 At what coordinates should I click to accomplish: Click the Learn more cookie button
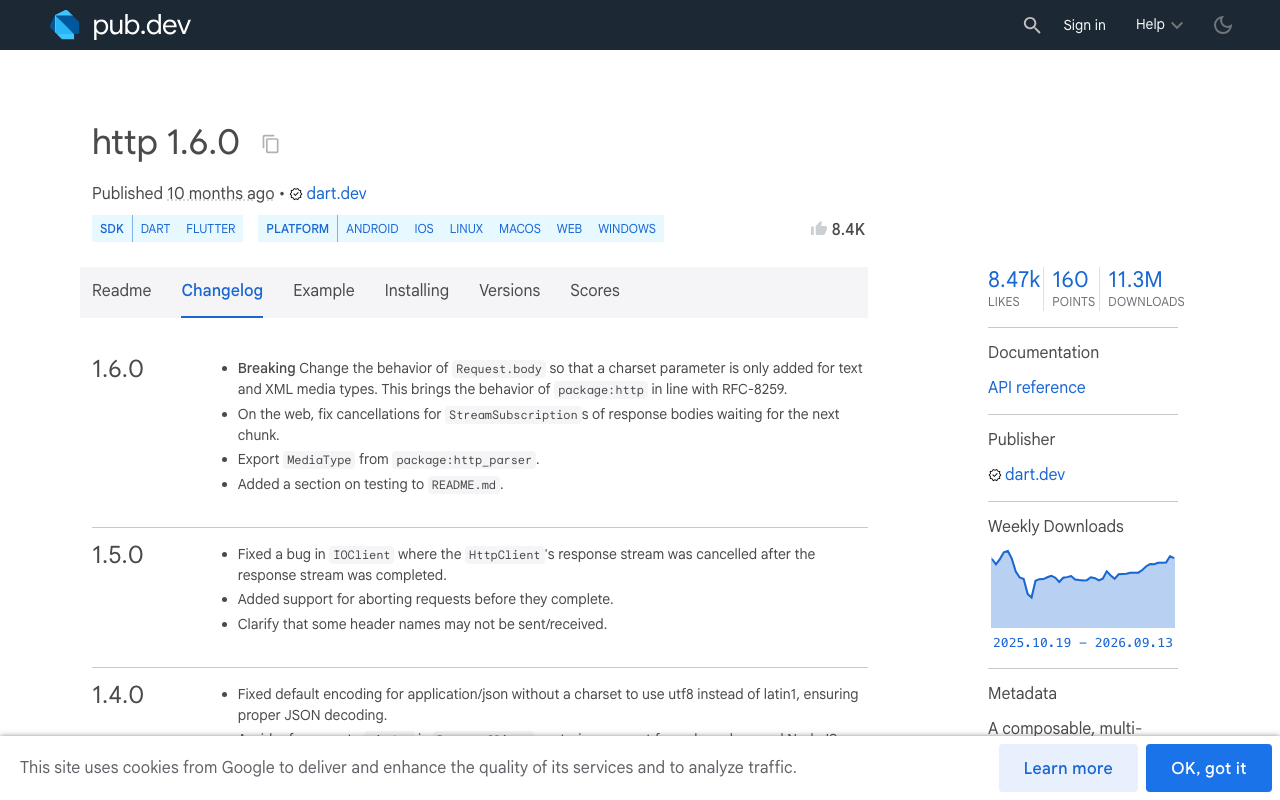[x=1068, y=768]
